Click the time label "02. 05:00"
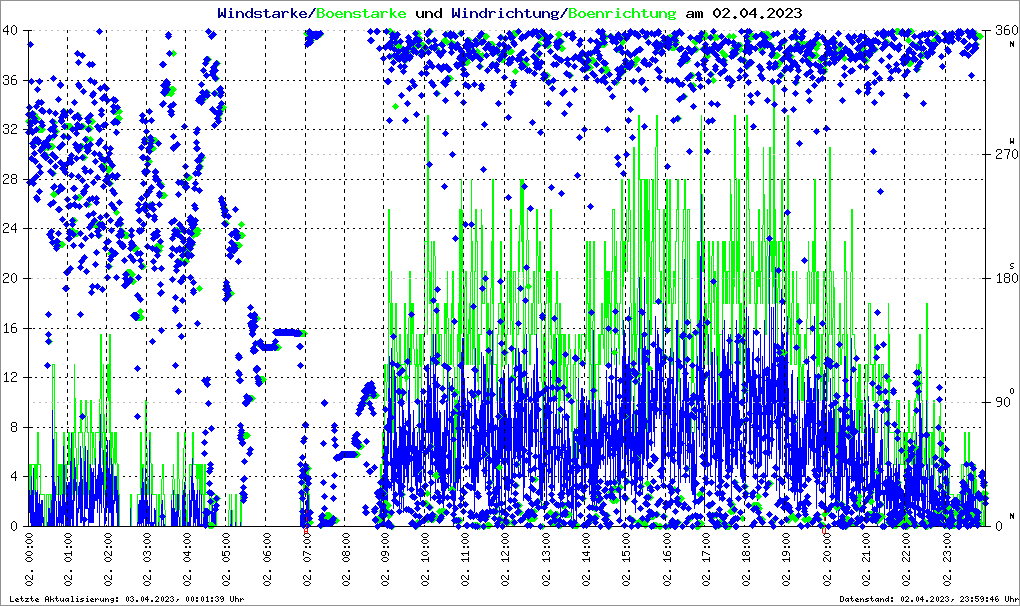This screenshot has width=1020, height=606. (x=226, y=559)
